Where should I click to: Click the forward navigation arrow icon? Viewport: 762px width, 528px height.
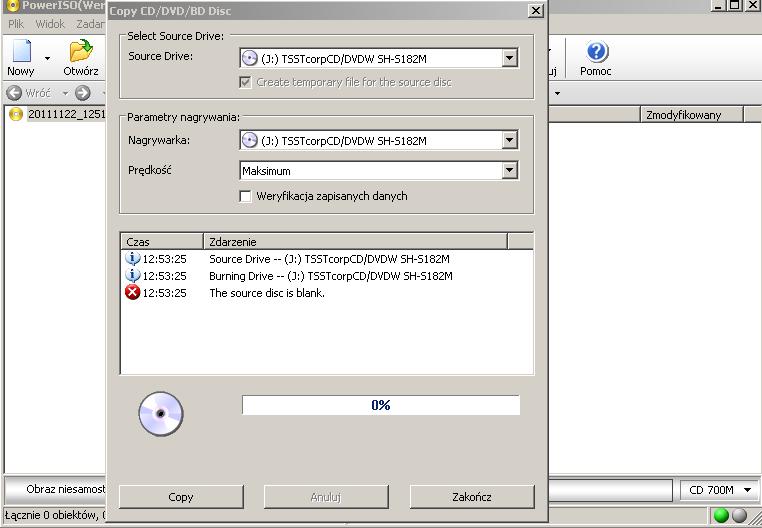coord(83,93)
